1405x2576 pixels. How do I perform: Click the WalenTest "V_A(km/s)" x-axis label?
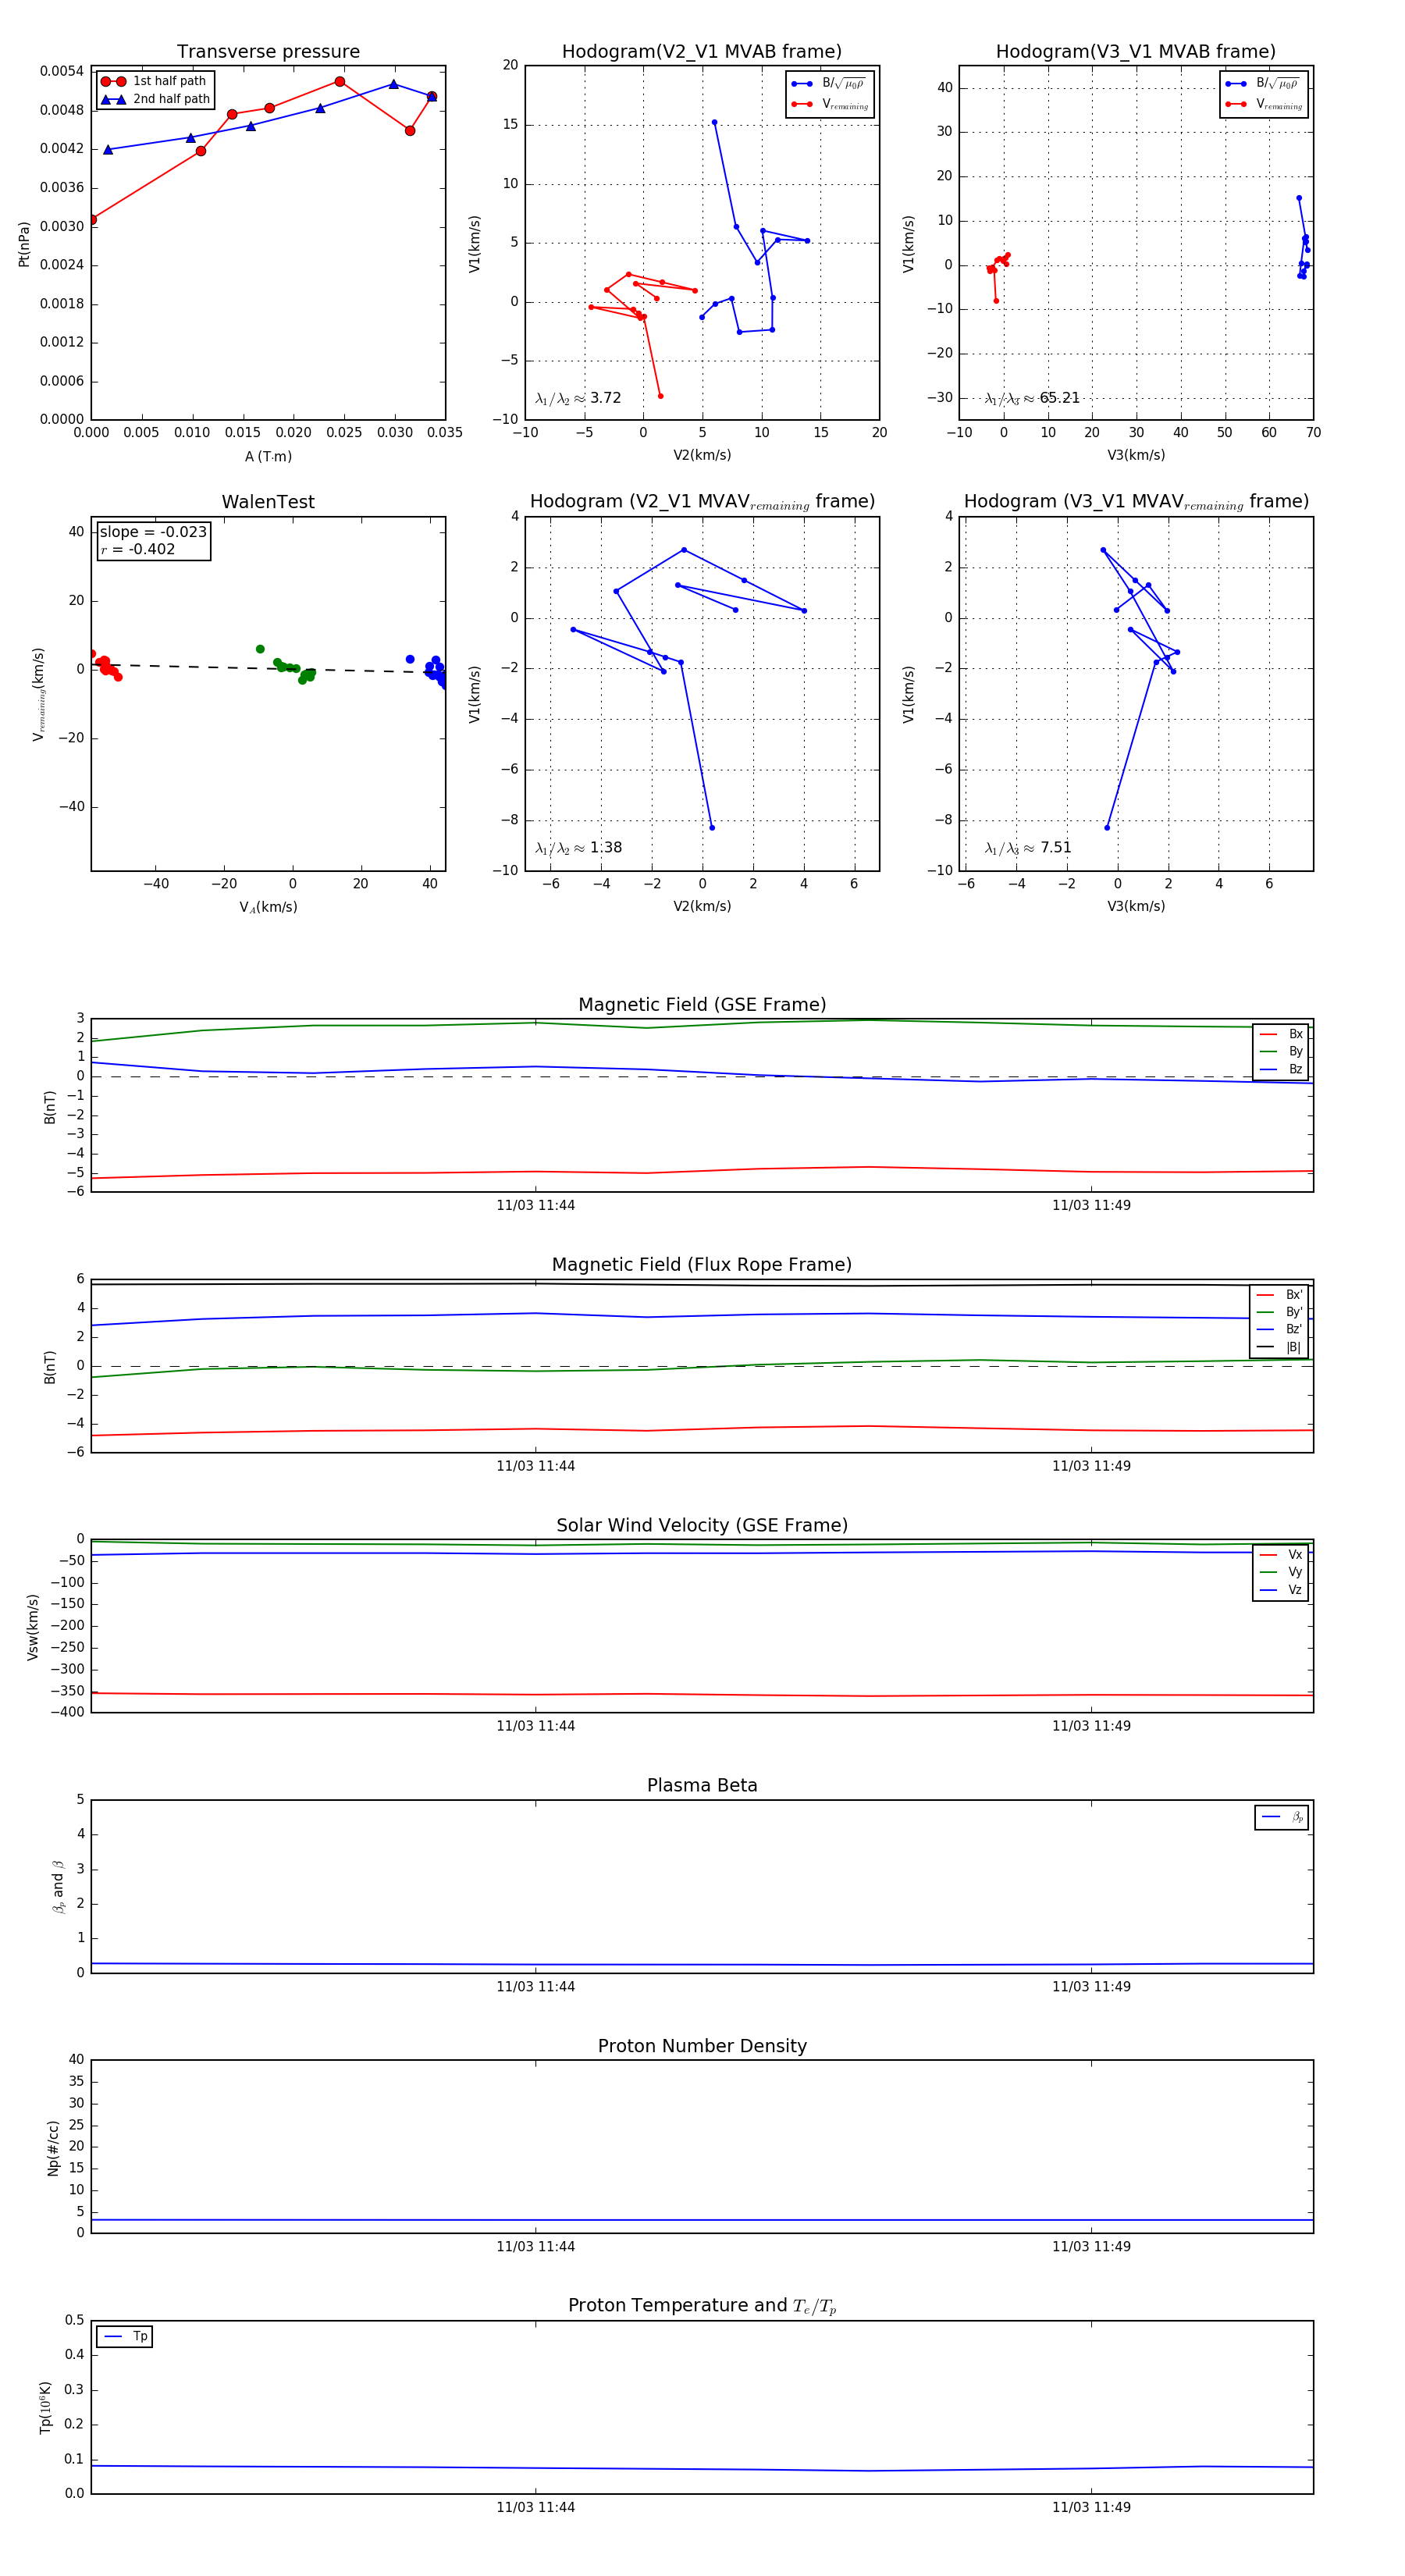(x=268, y=907)
